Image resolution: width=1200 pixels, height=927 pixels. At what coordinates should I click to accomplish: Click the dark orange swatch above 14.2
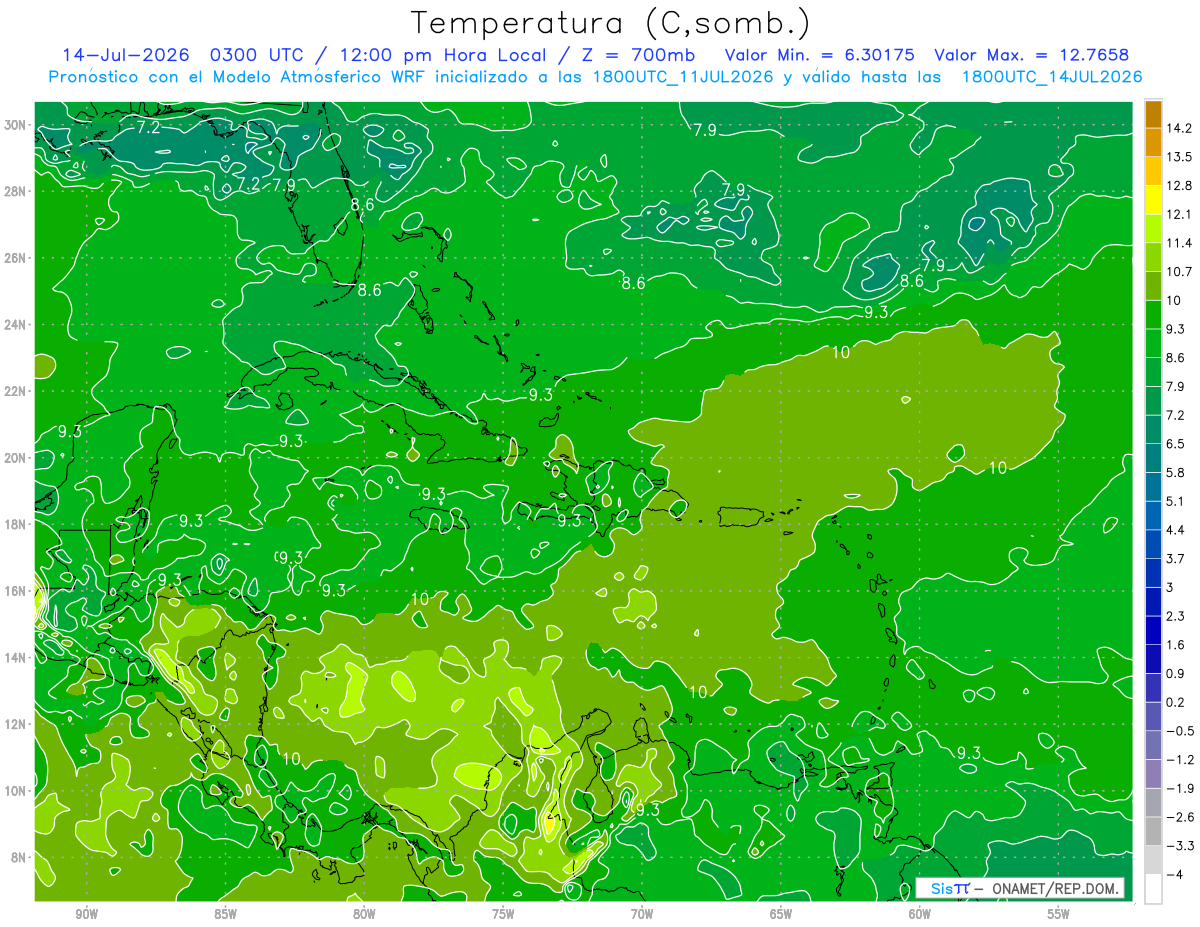point(1153,114)
